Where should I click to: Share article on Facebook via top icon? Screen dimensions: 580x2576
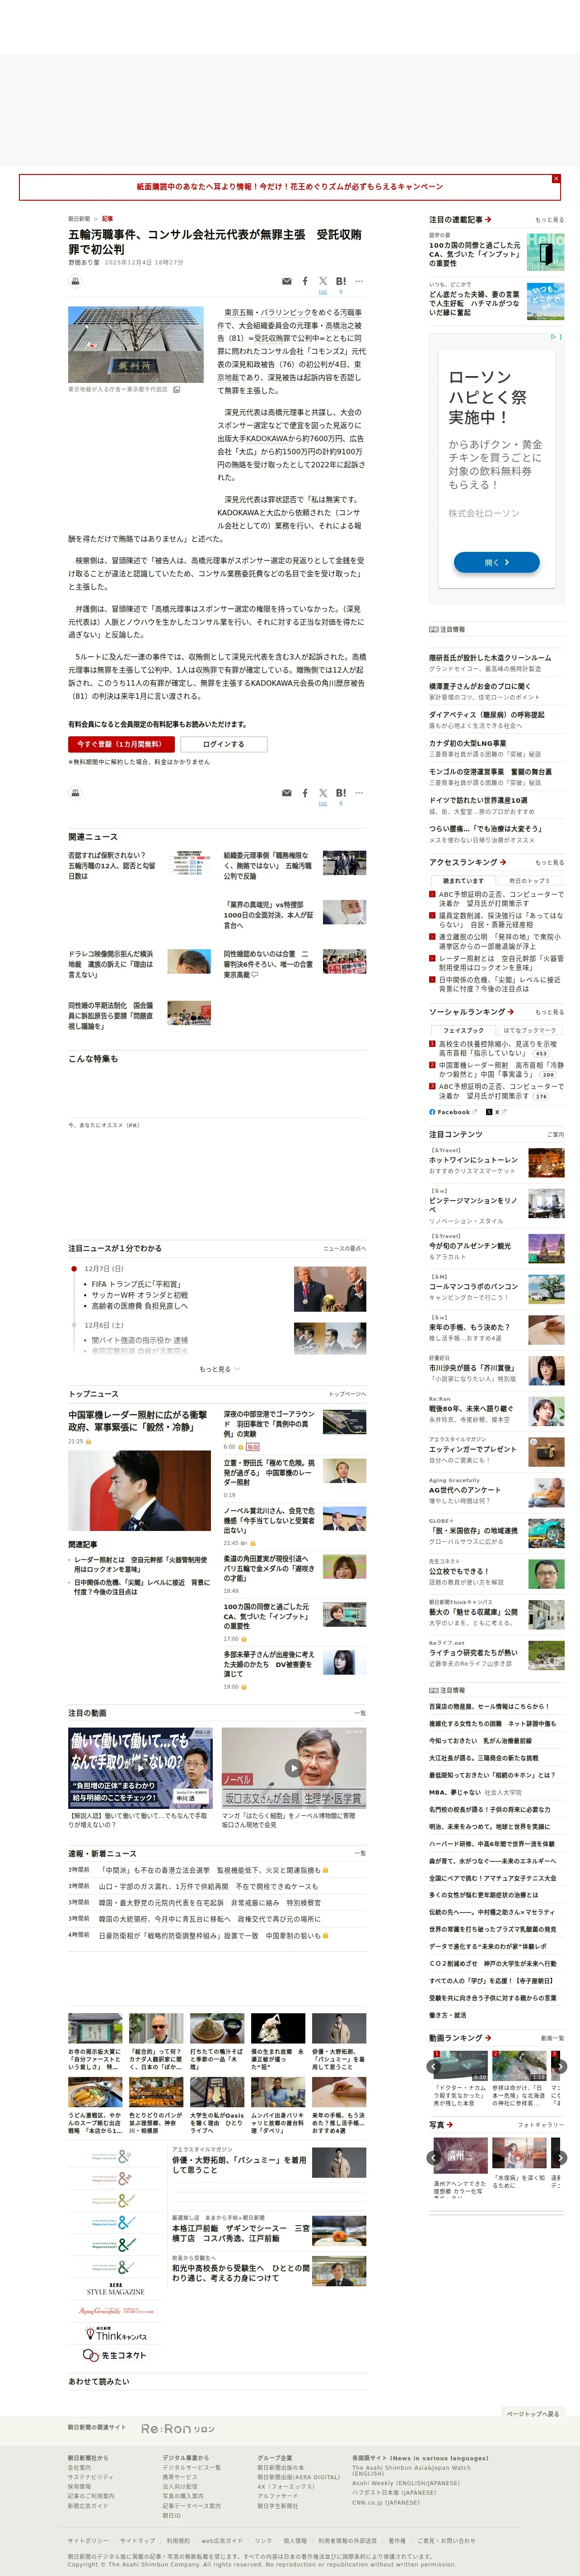click(305, 281)
